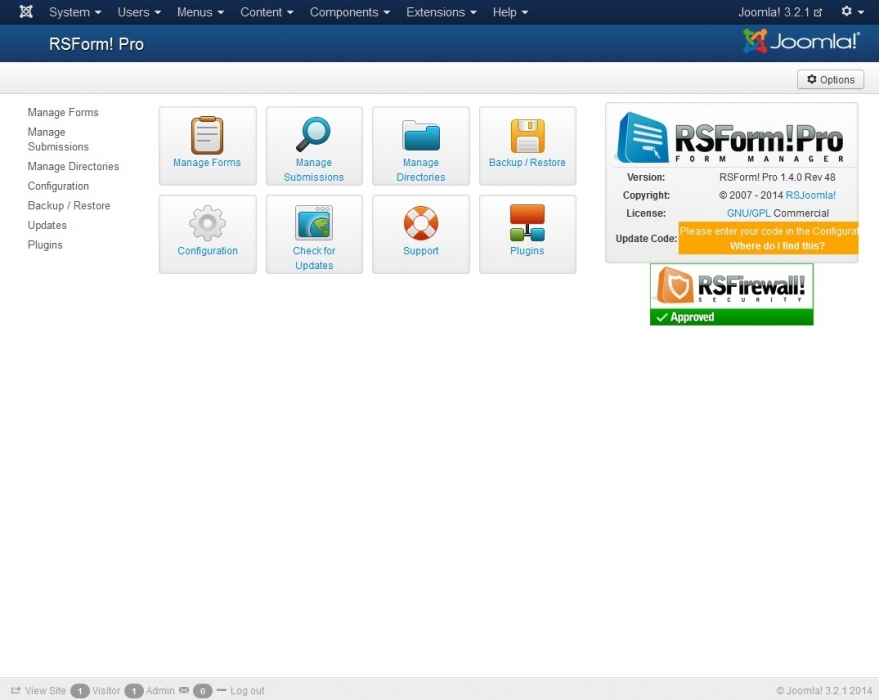The height and width of the screenshot is (700, 879).
Task: Expand the Extensions dropdown menu
Action: click(441, 12)
